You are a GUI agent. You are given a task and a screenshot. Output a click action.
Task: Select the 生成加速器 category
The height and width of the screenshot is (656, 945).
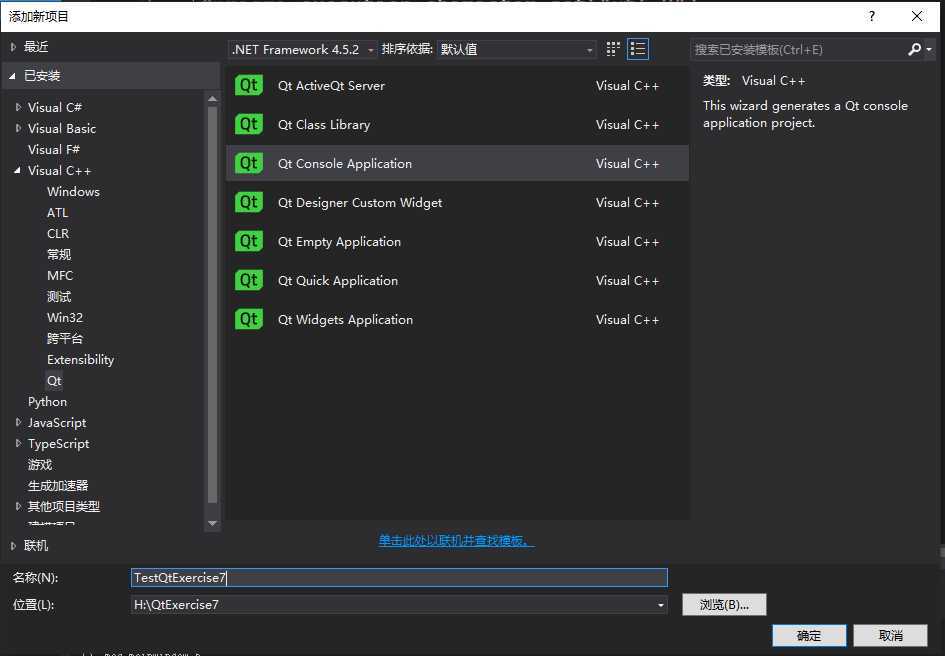pyautogui.click(x=58, y=485)
